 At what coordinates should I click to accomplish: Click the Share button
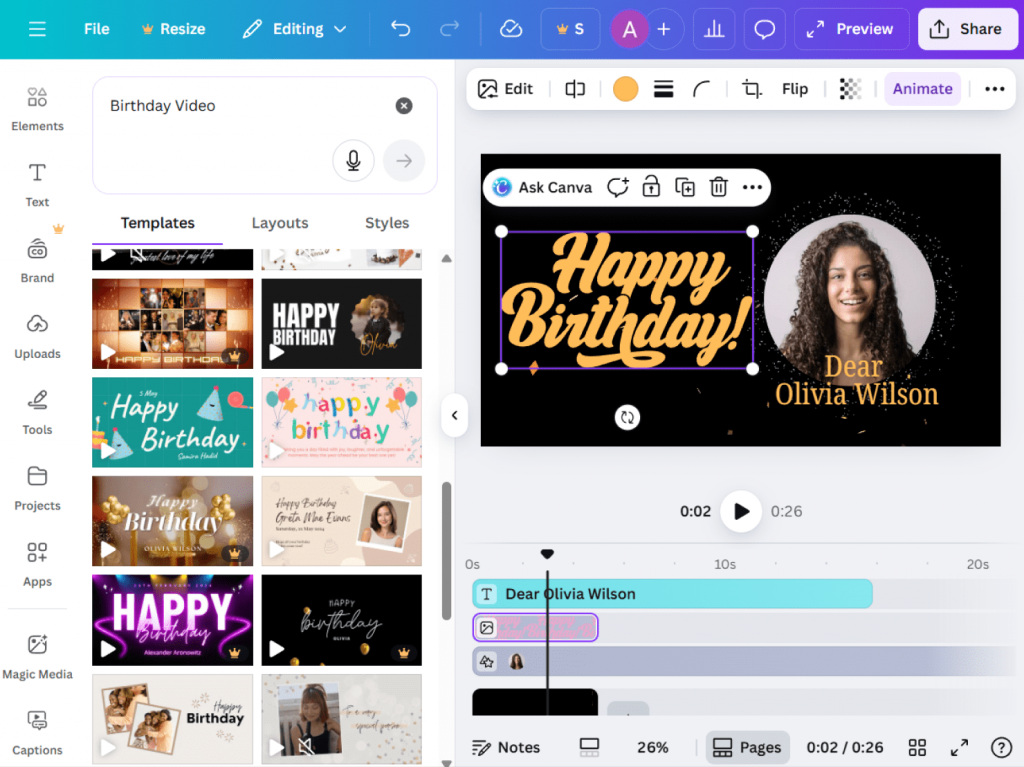[967, 29]
